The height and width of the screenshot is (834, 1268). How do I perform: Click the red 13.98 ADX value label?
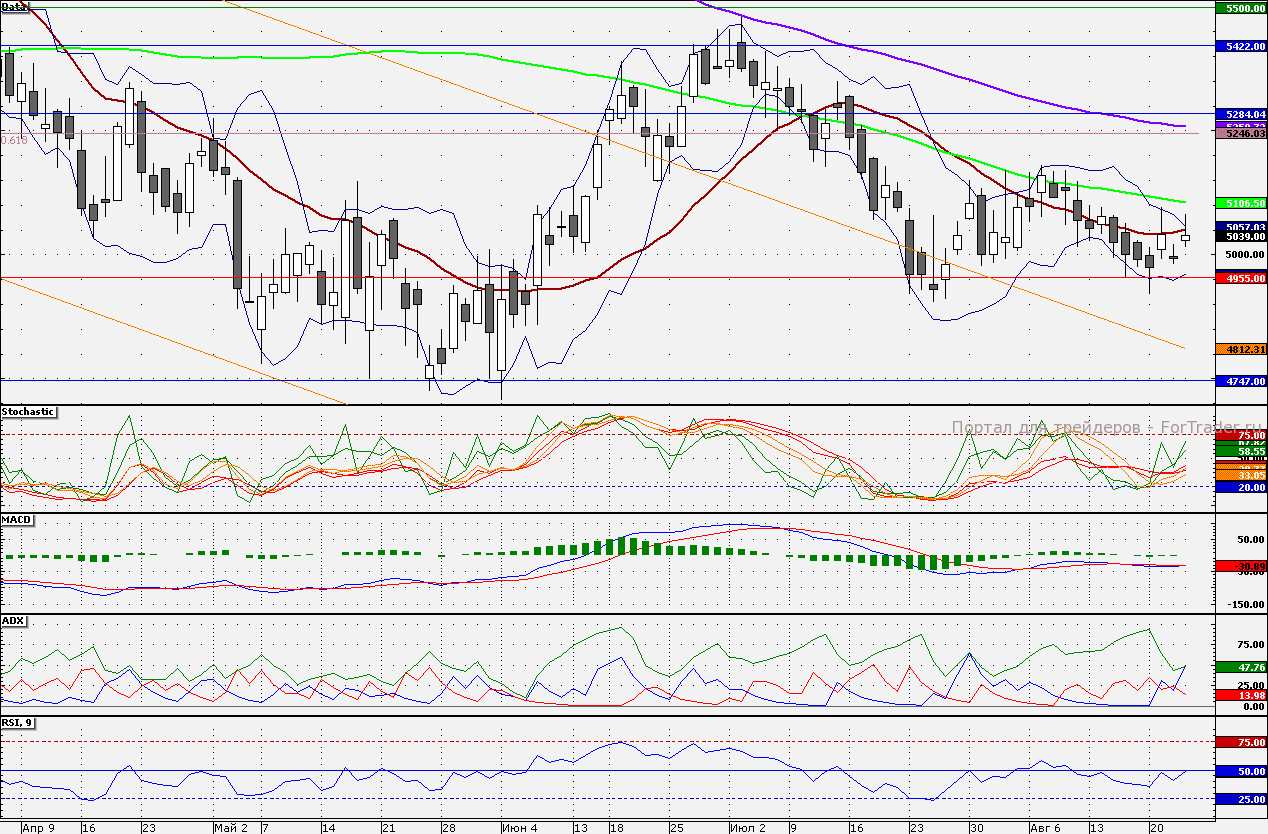pyautogui.click(x=1240, y=694)
